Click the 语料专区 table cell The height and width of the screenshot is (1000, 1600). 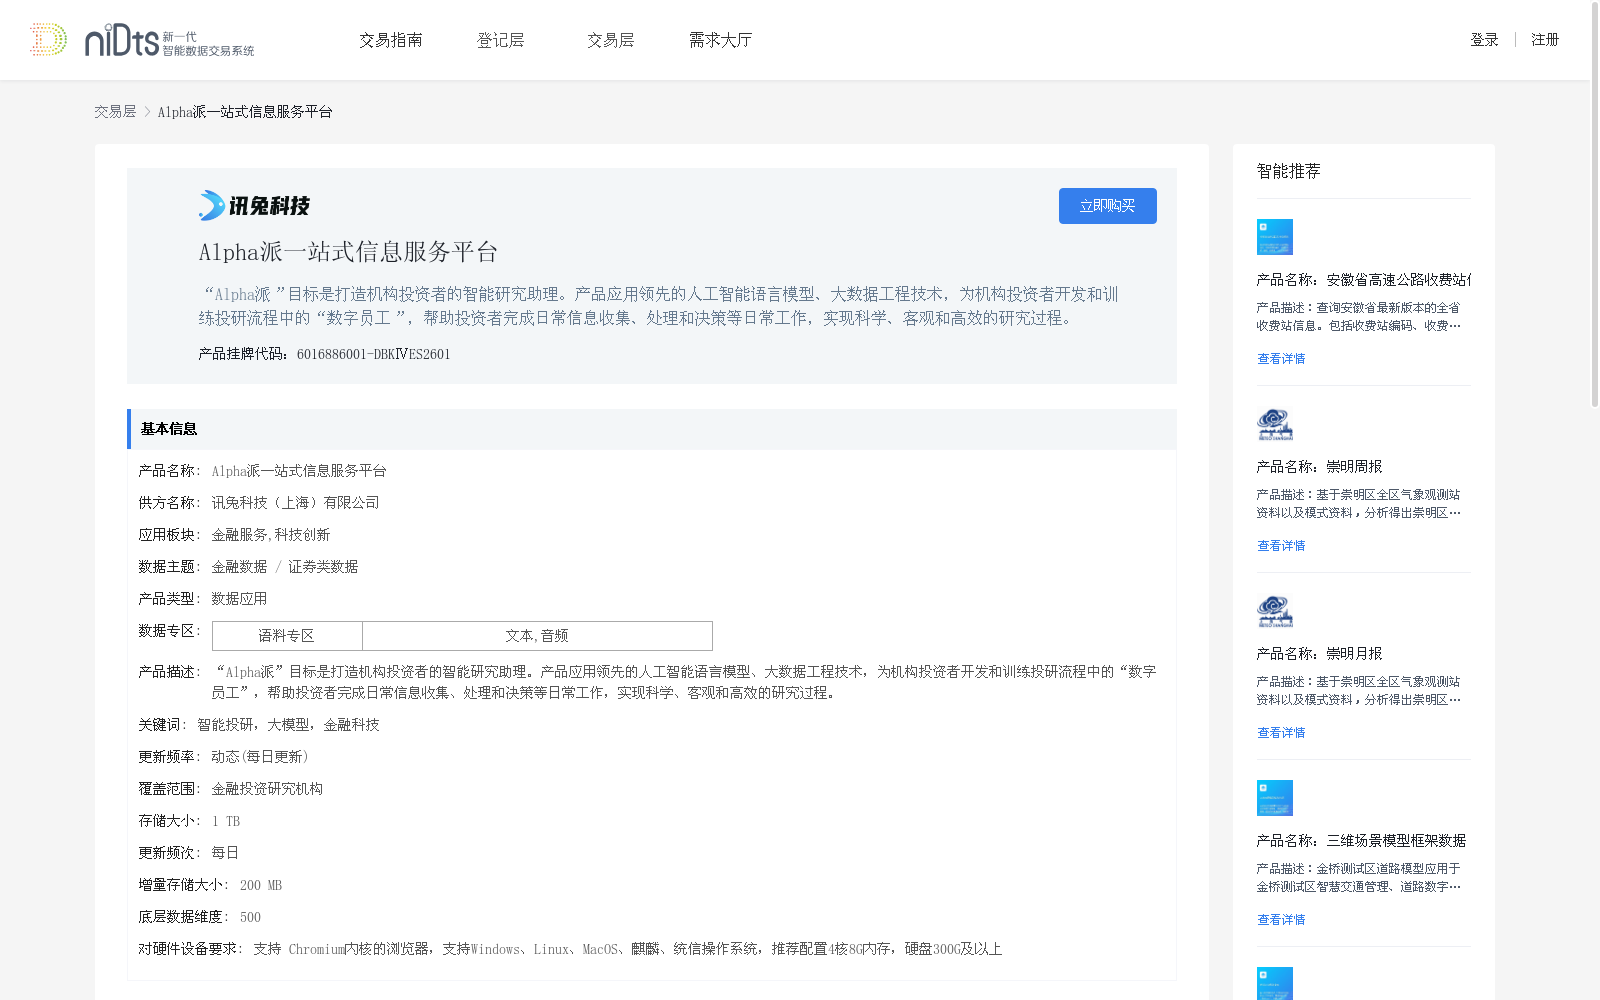[287, 636]
